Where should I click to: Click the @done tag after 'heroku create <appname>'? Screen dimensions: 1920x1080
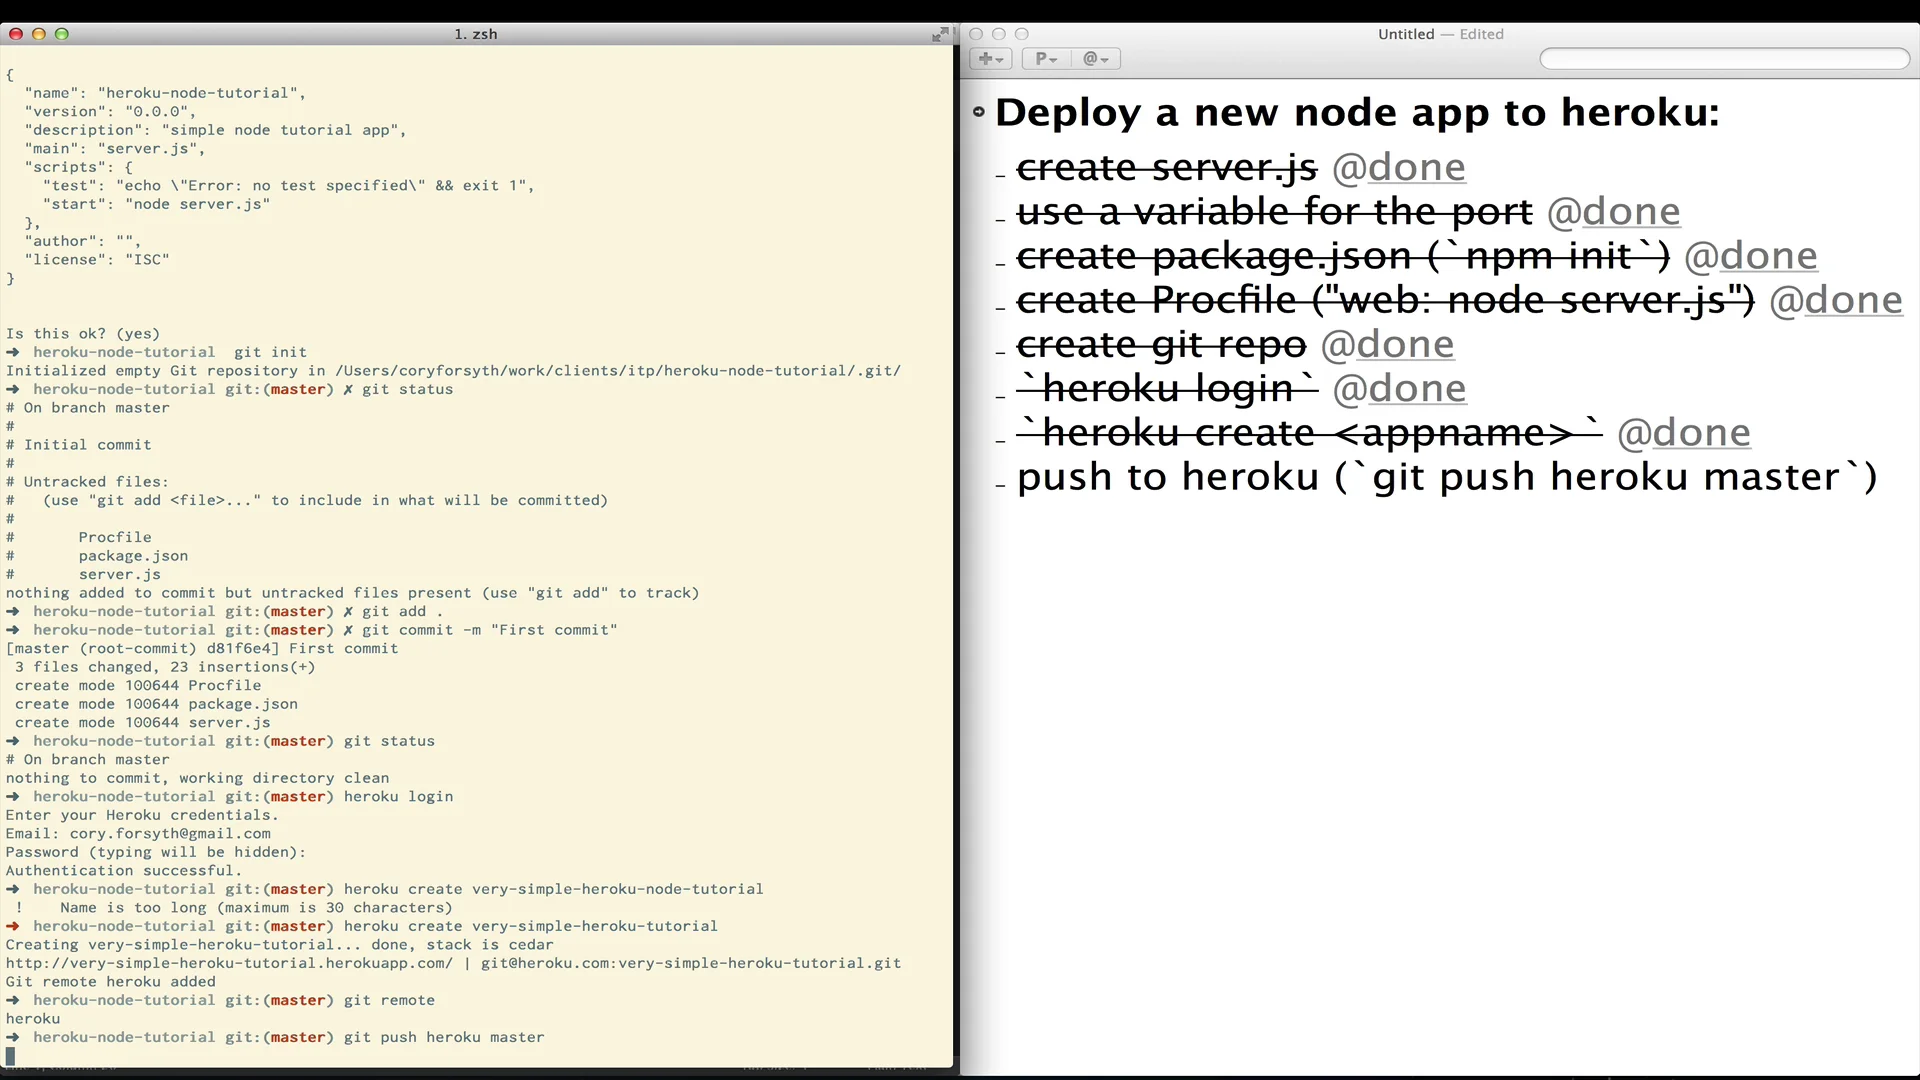[x=1684, y=433]
